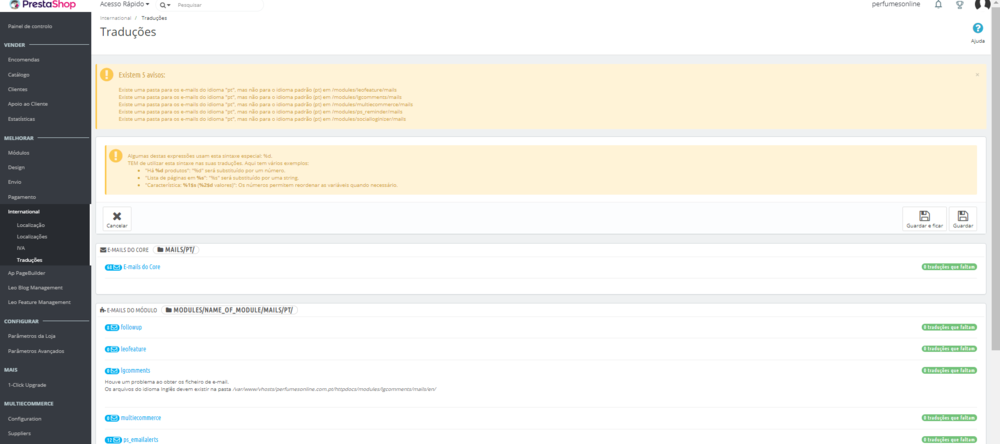Open the Clientes menu
This screenshot has width=1000, height=444.
(x=17, y=89)
